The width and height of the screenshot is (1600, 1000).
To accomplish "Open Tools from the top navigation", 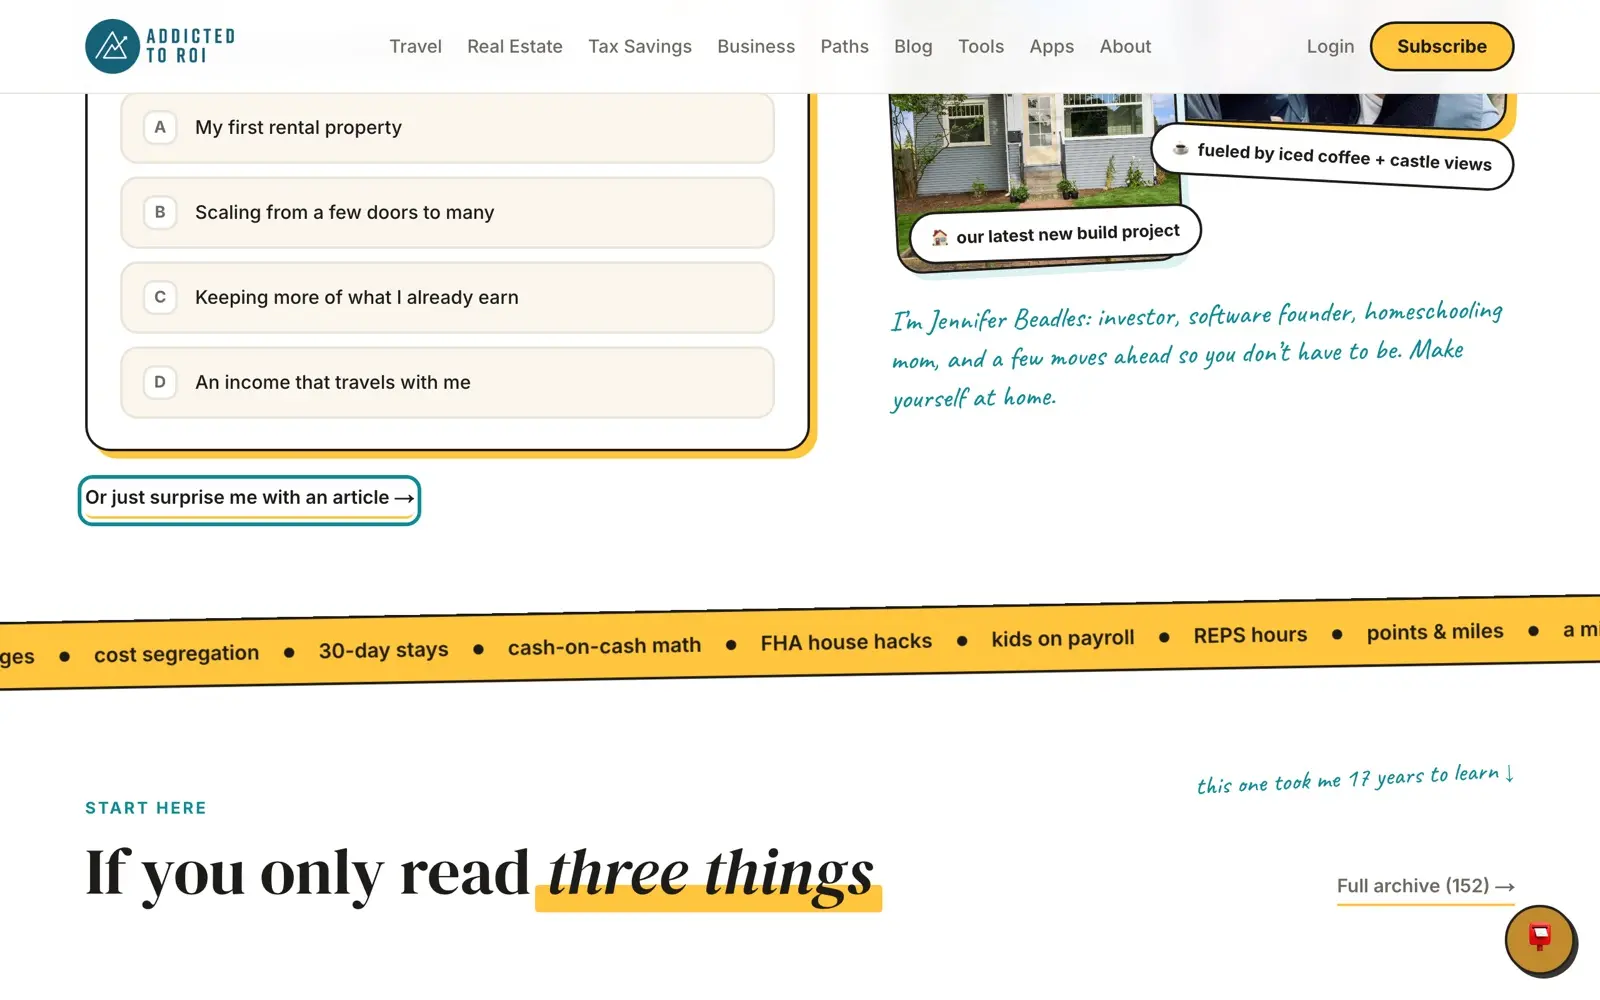I will (x=981, y=46).
